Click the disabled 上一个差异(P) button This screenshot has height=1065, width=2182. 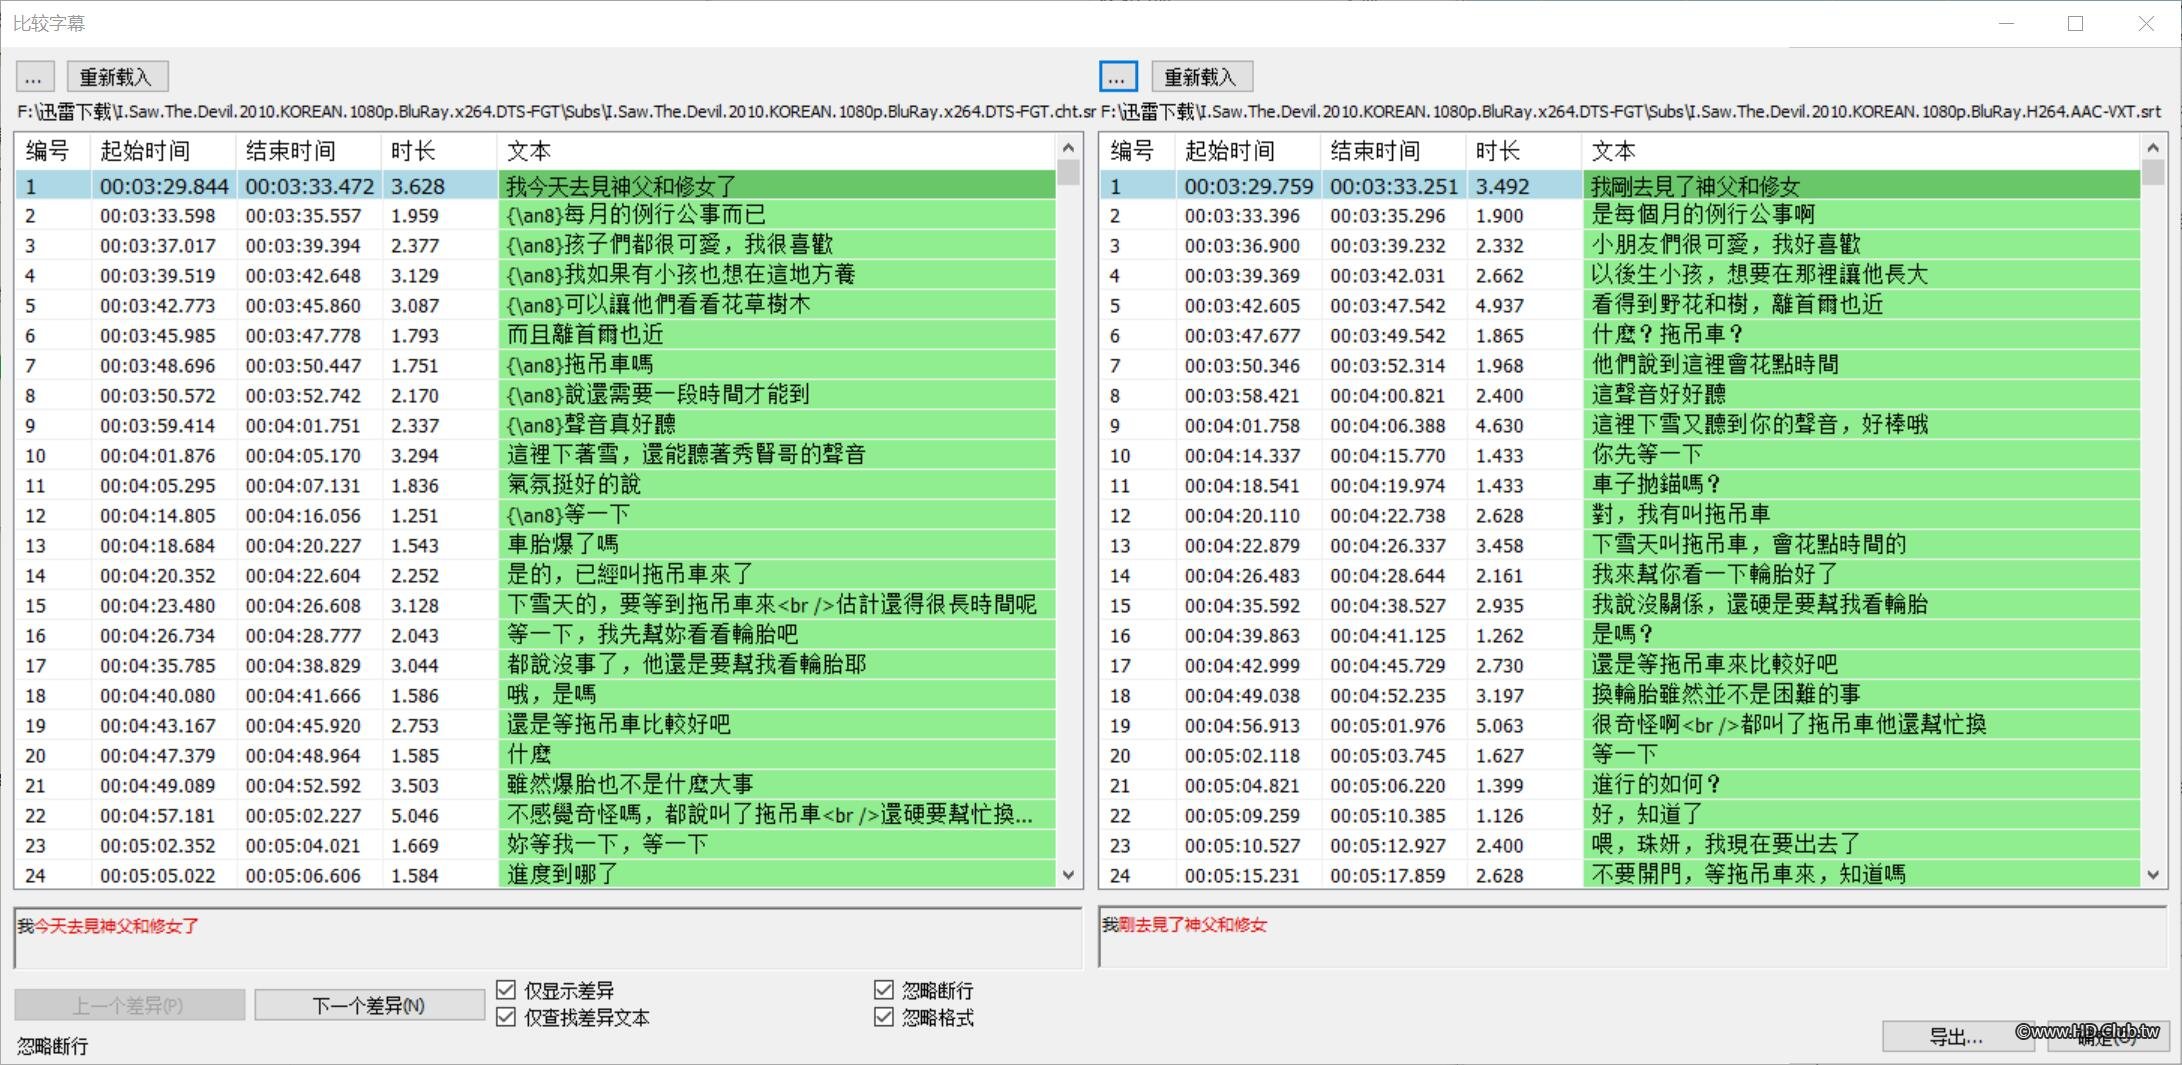coord(130,1004)
